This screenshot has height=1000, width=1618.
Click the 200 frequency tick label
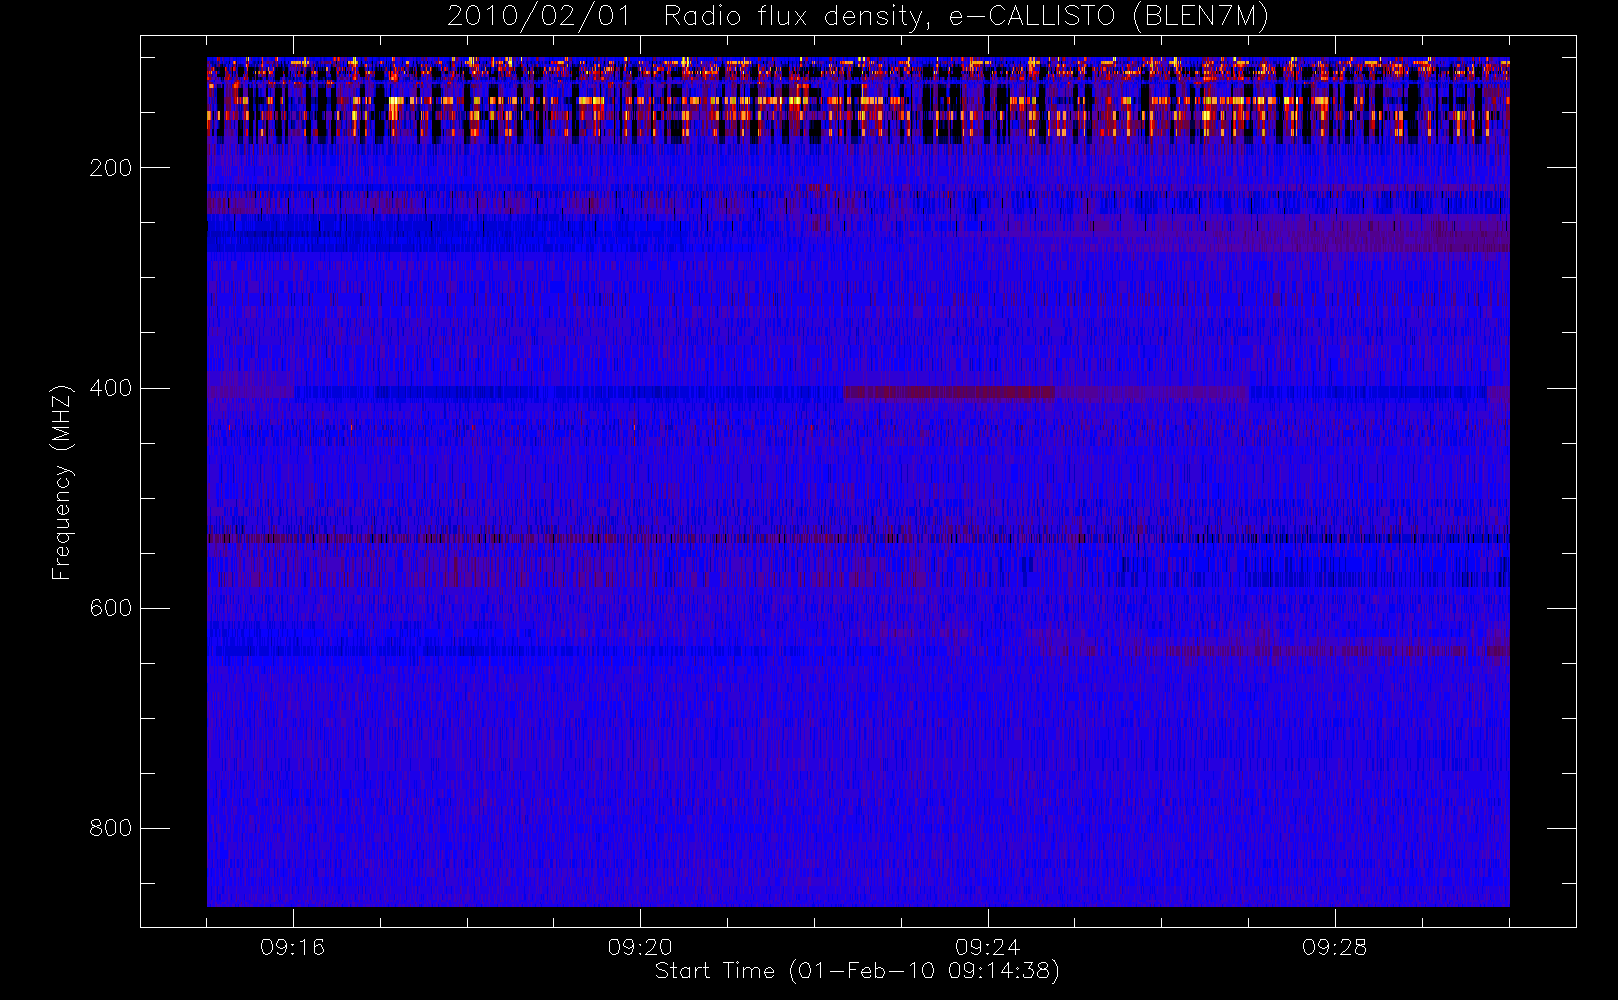[x=110, y=168]
